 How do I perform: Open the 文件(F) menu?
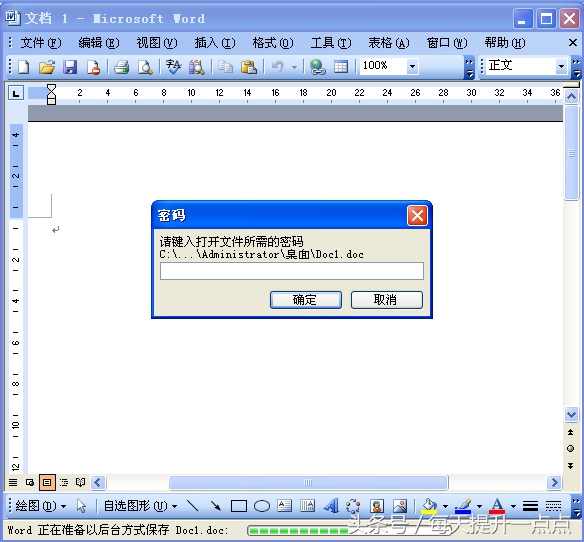tap(41, 43)
